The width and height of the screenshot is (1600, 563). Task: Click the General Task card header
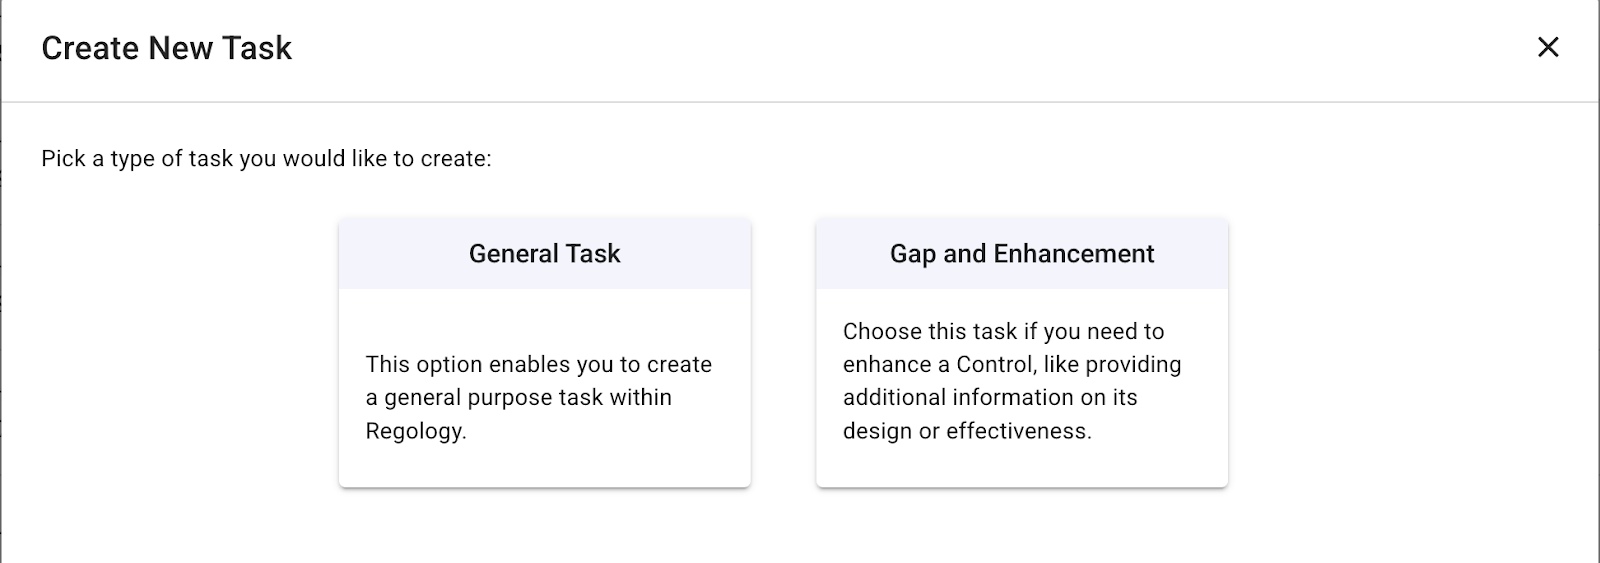pyautogui.click(x=544, y=254)
